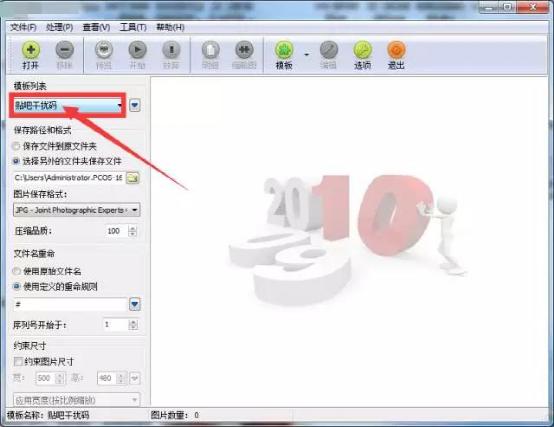The height and width of the screenshot is (427, 554).
Task: Click the 压缩品质 100 spinner arrows
Action: point(133,231)
